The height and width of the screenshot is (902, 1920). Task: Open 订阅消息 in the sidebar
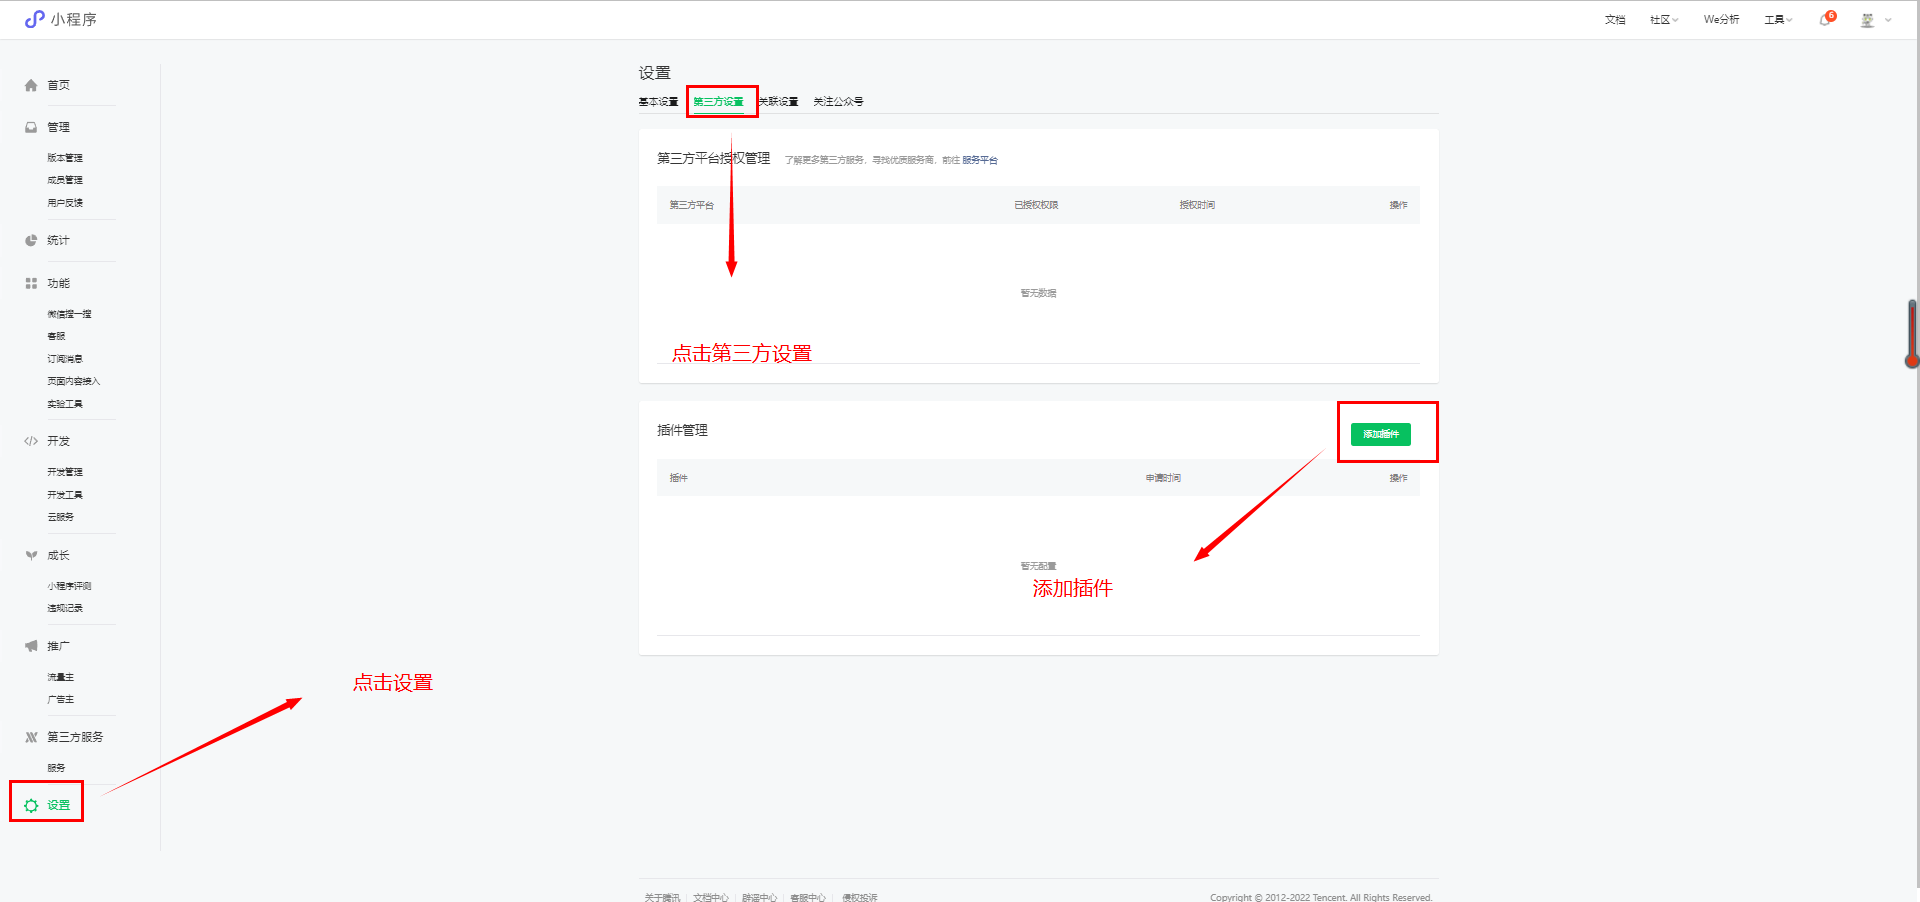coord(65,359)
